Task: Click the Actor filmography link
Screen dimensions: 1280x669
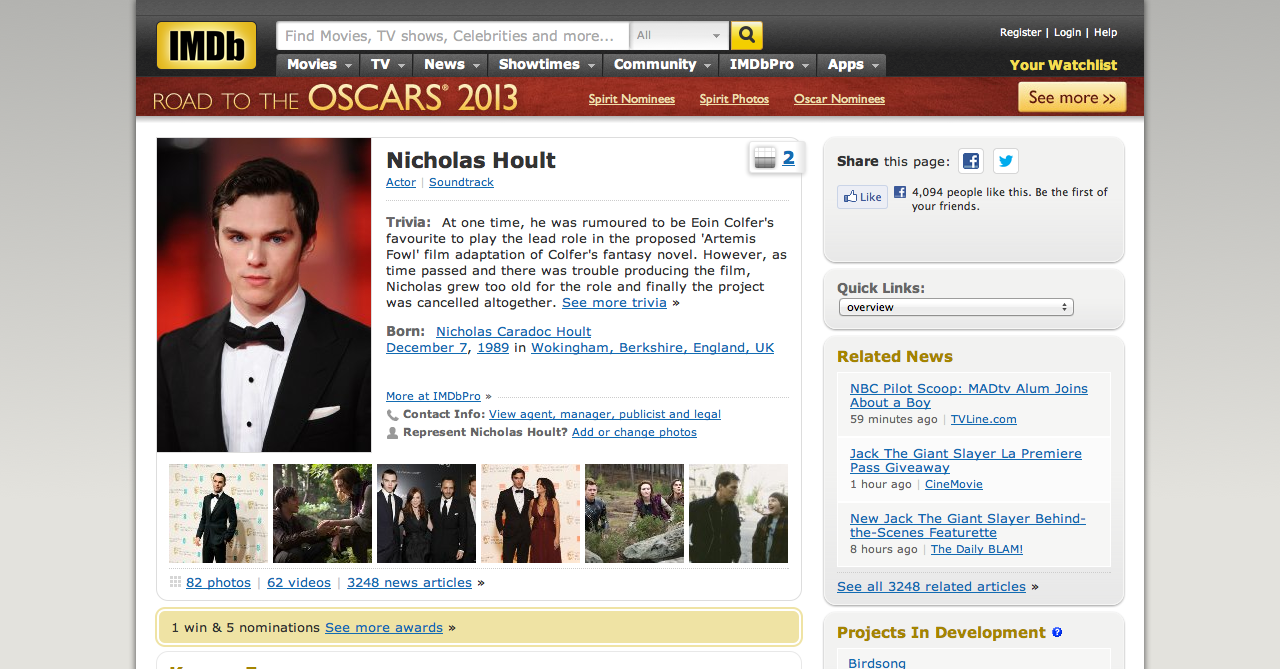Action: (x=401, y=182)
